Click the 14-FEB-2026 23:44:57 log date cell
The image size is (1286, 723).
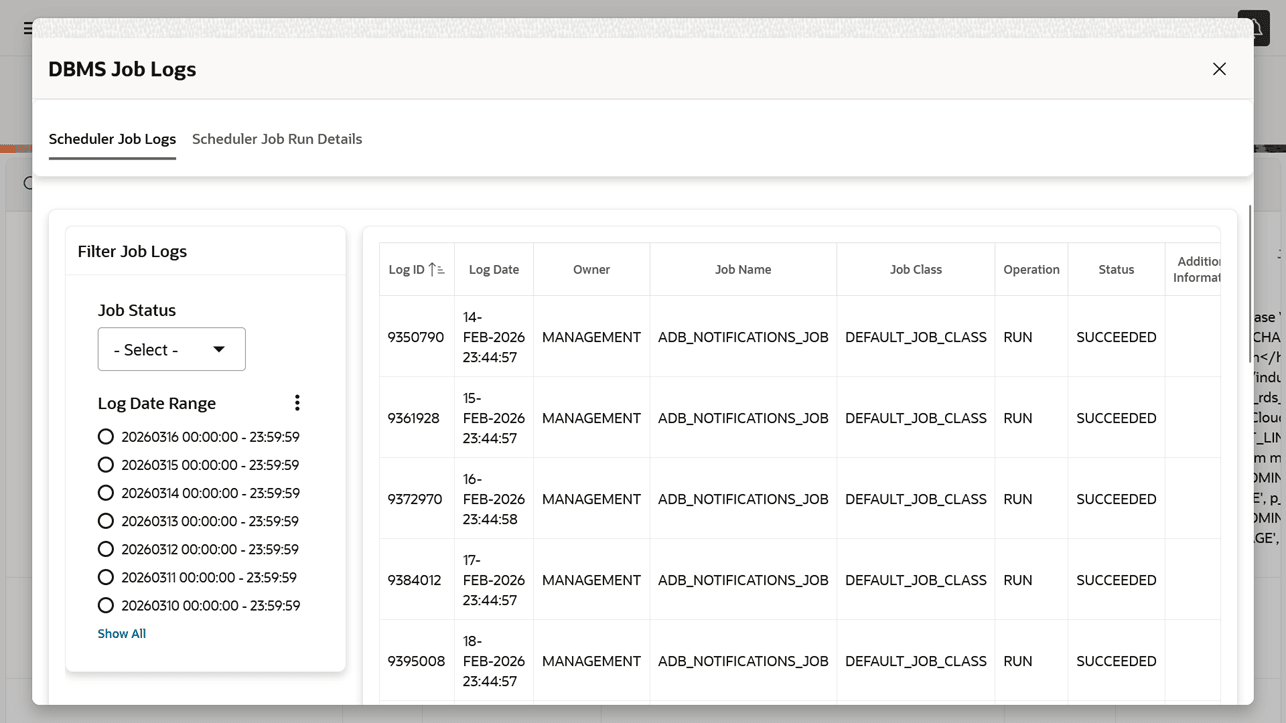494,337
